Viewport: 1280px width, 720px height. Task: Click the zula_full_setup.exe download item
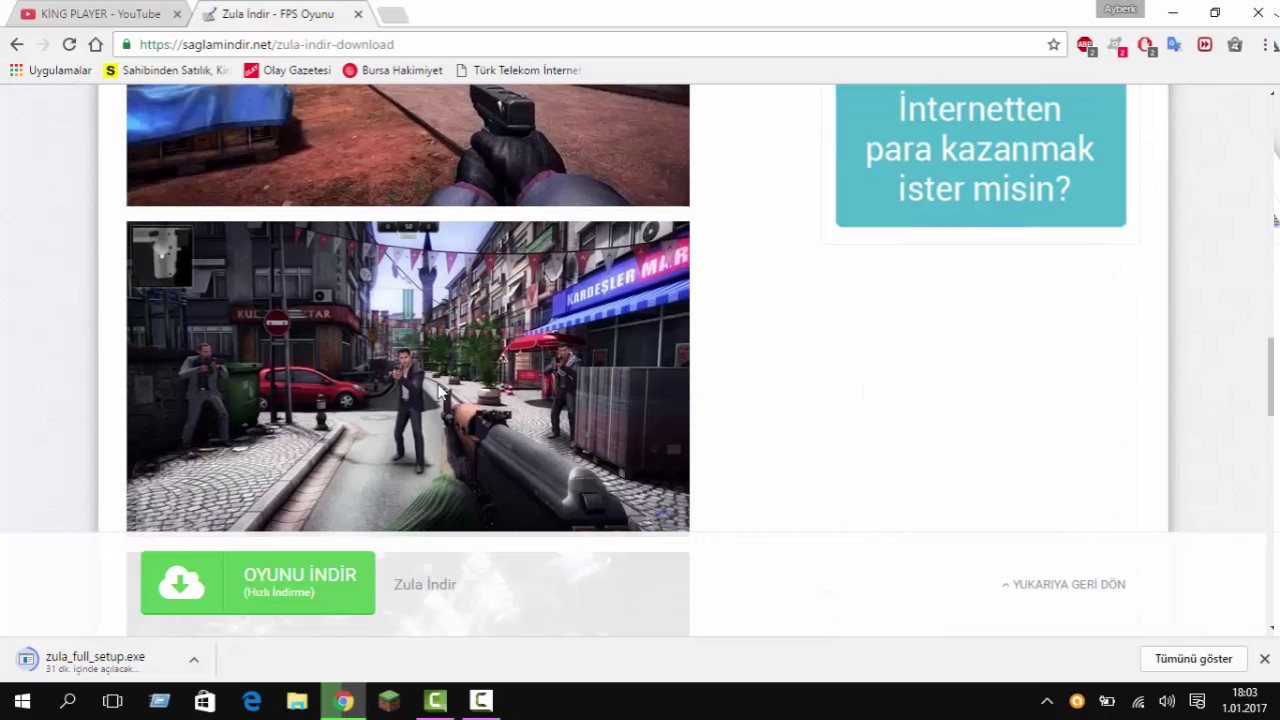(x=108, y=659)
